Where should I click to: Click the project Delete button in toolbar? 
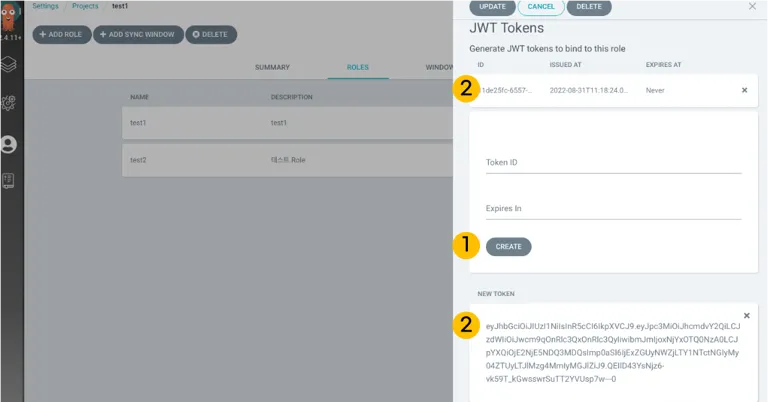tap(211, 35)
